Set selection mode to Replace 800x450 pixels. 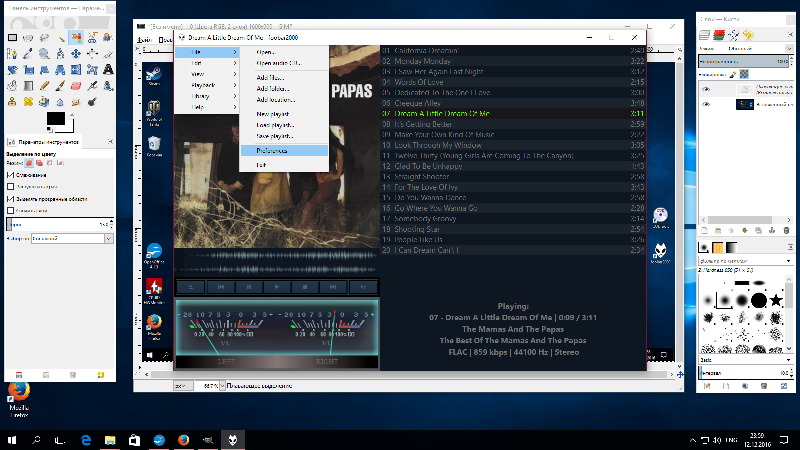(x=29, y=163)
